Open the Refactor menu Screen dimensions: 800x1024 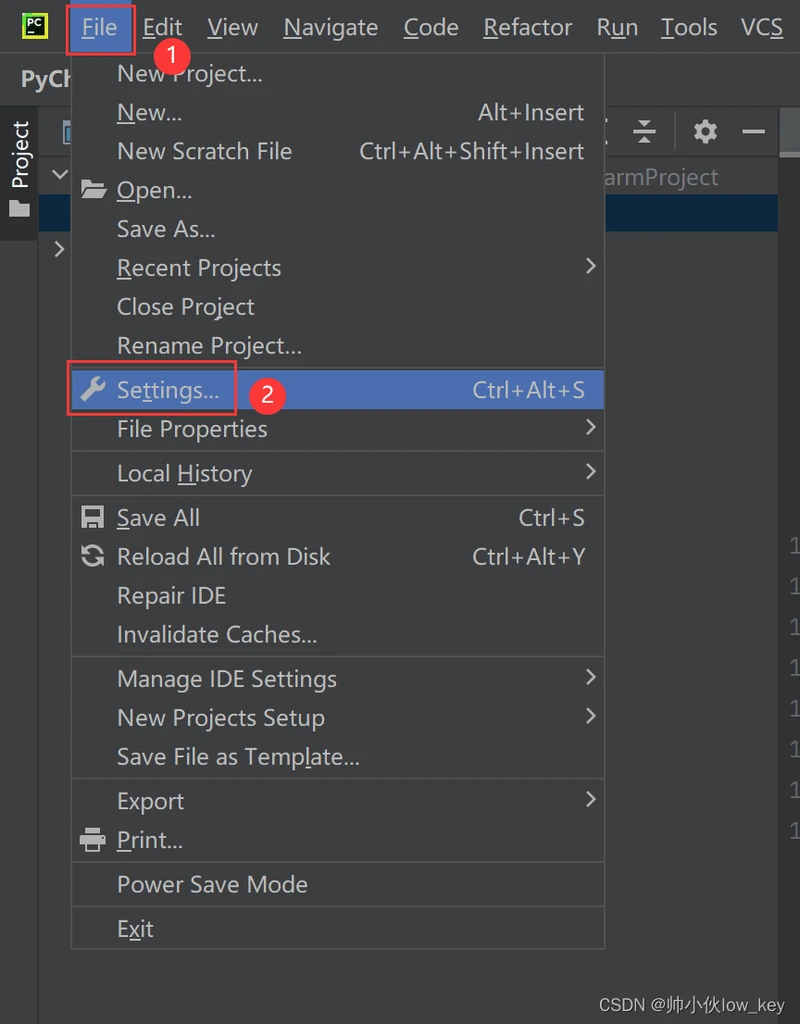[x=527, y=27]
